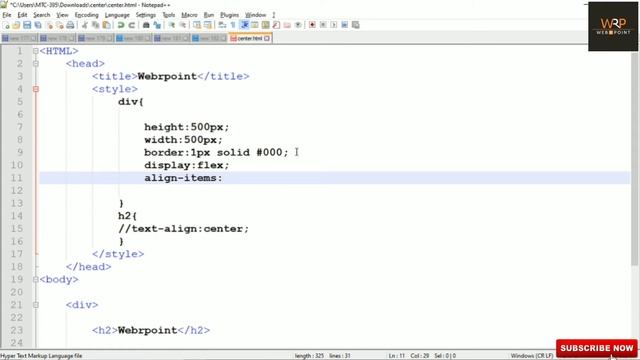This screenshot has height=360, width=640.
Task: Click the Print toolbar icon
Action: 71,25
